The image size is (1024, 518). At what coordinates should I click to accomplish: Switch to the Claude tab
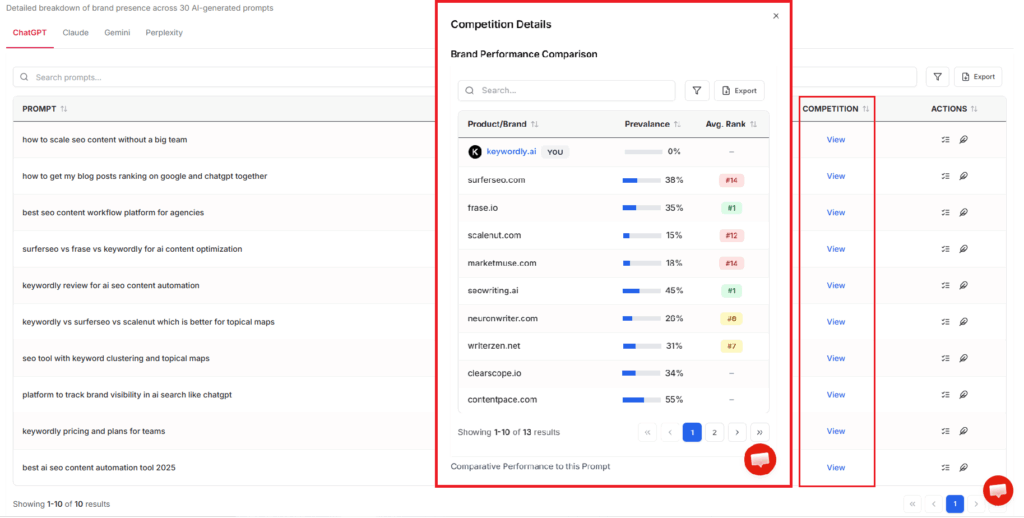tap(76, 33)
